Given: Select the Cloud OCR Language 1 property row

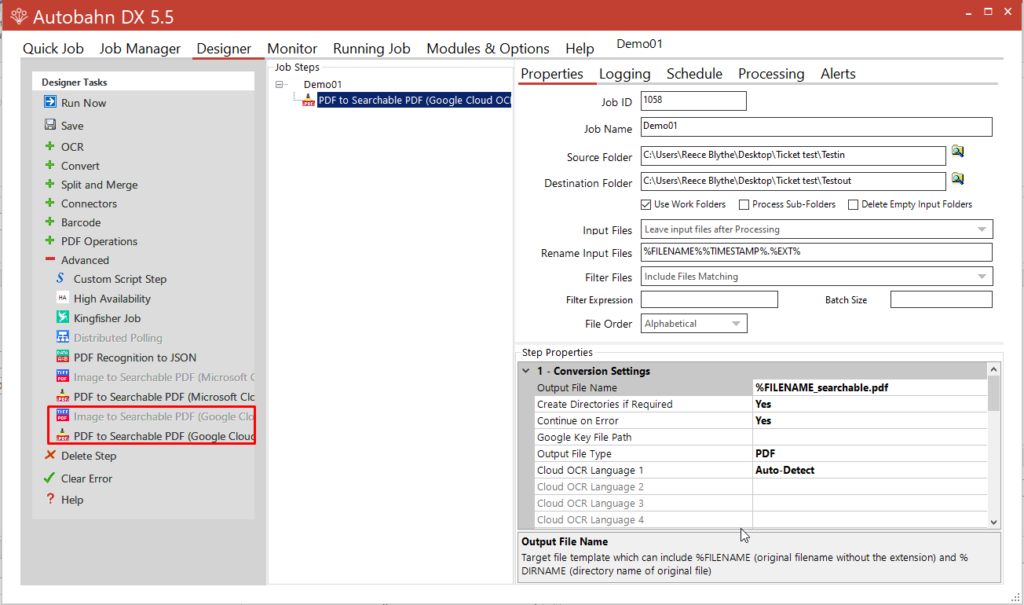Looking at the screenshot, I should pyautogui.click(x=761, y=470).
